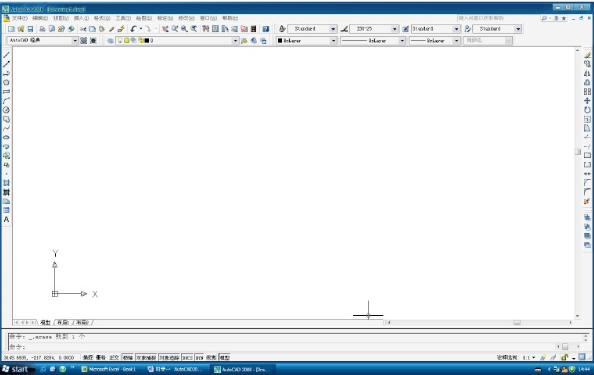
Task: Select the Multiline Text tool (A icon)
Action: tap(6, 219)
